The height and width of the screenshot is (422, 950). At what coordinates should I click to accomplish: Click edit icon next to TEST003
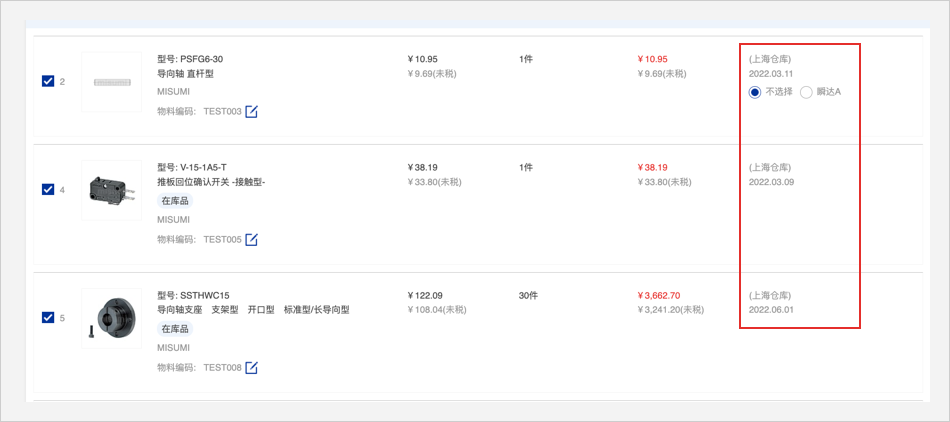[x=252, y=111]
